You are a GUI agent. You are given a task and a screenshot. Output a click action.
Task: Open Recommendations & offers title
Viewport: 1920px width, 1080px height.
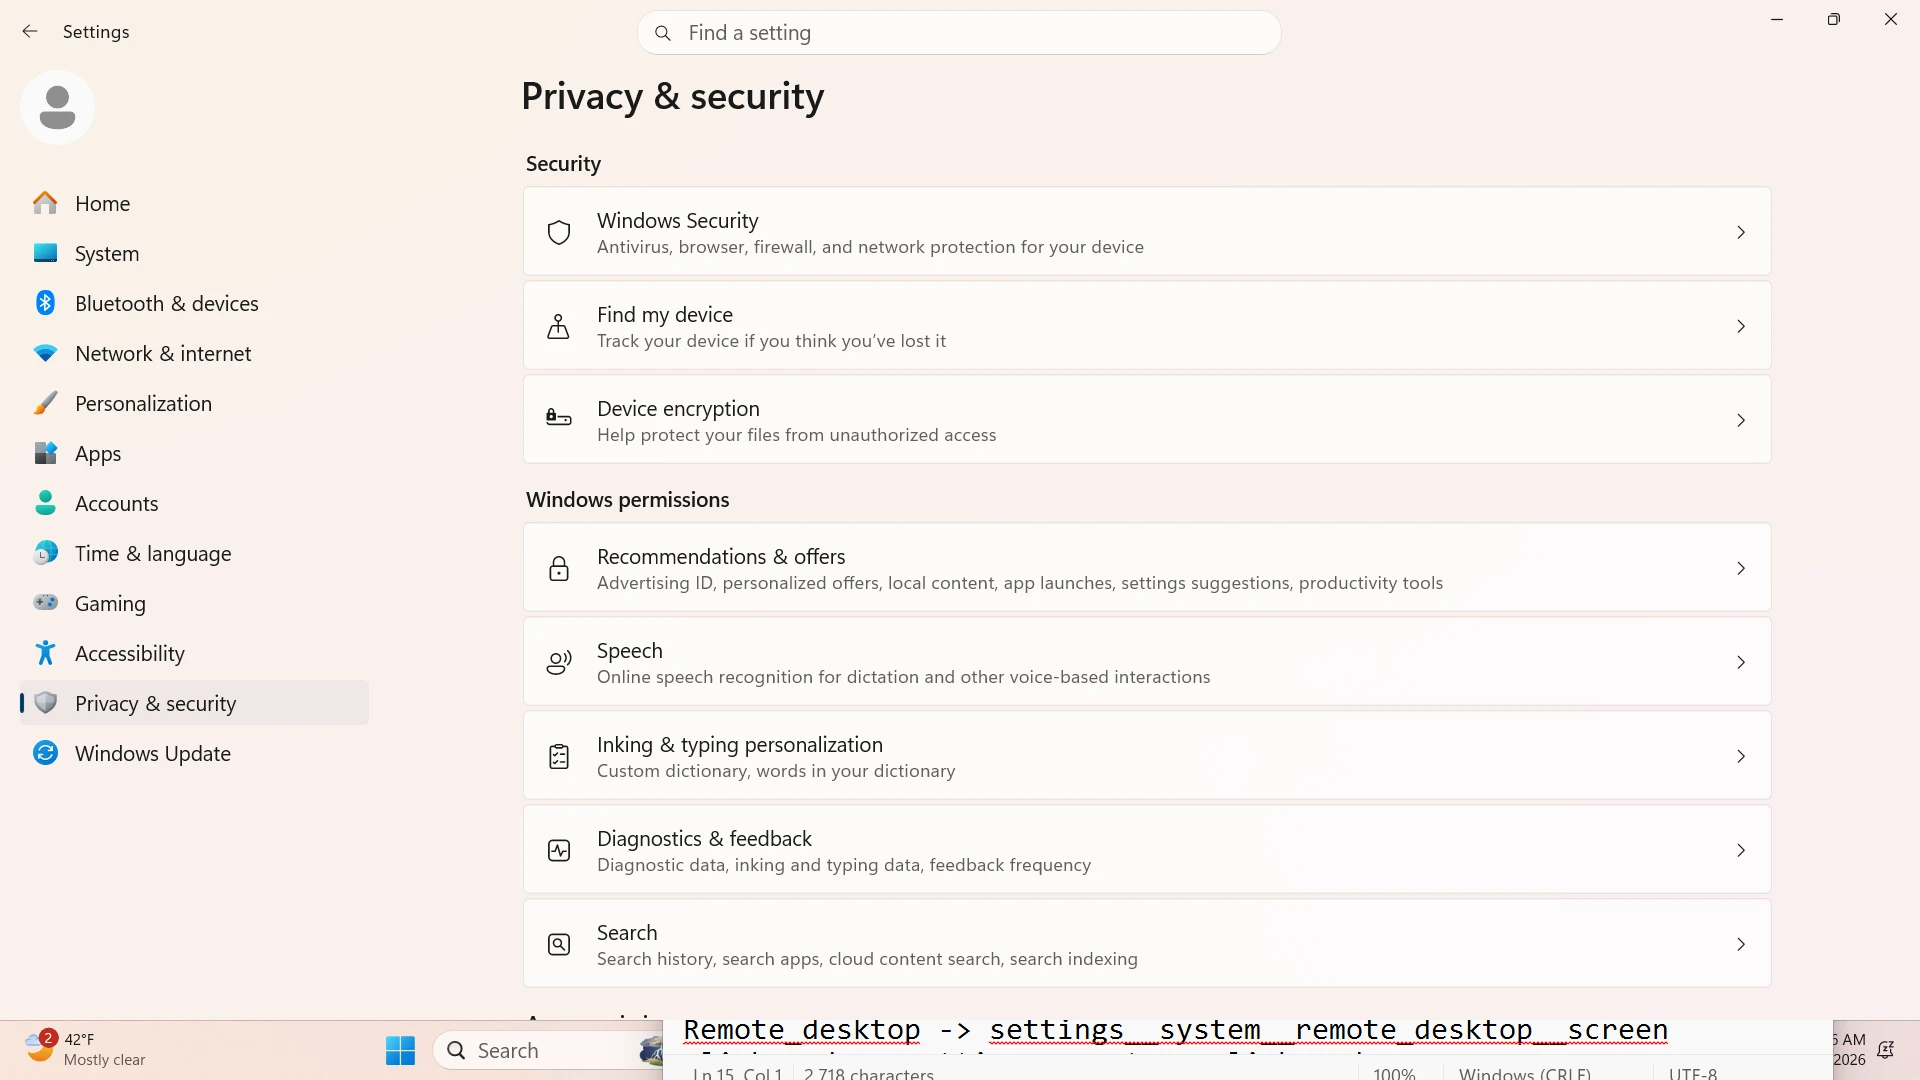721,556
